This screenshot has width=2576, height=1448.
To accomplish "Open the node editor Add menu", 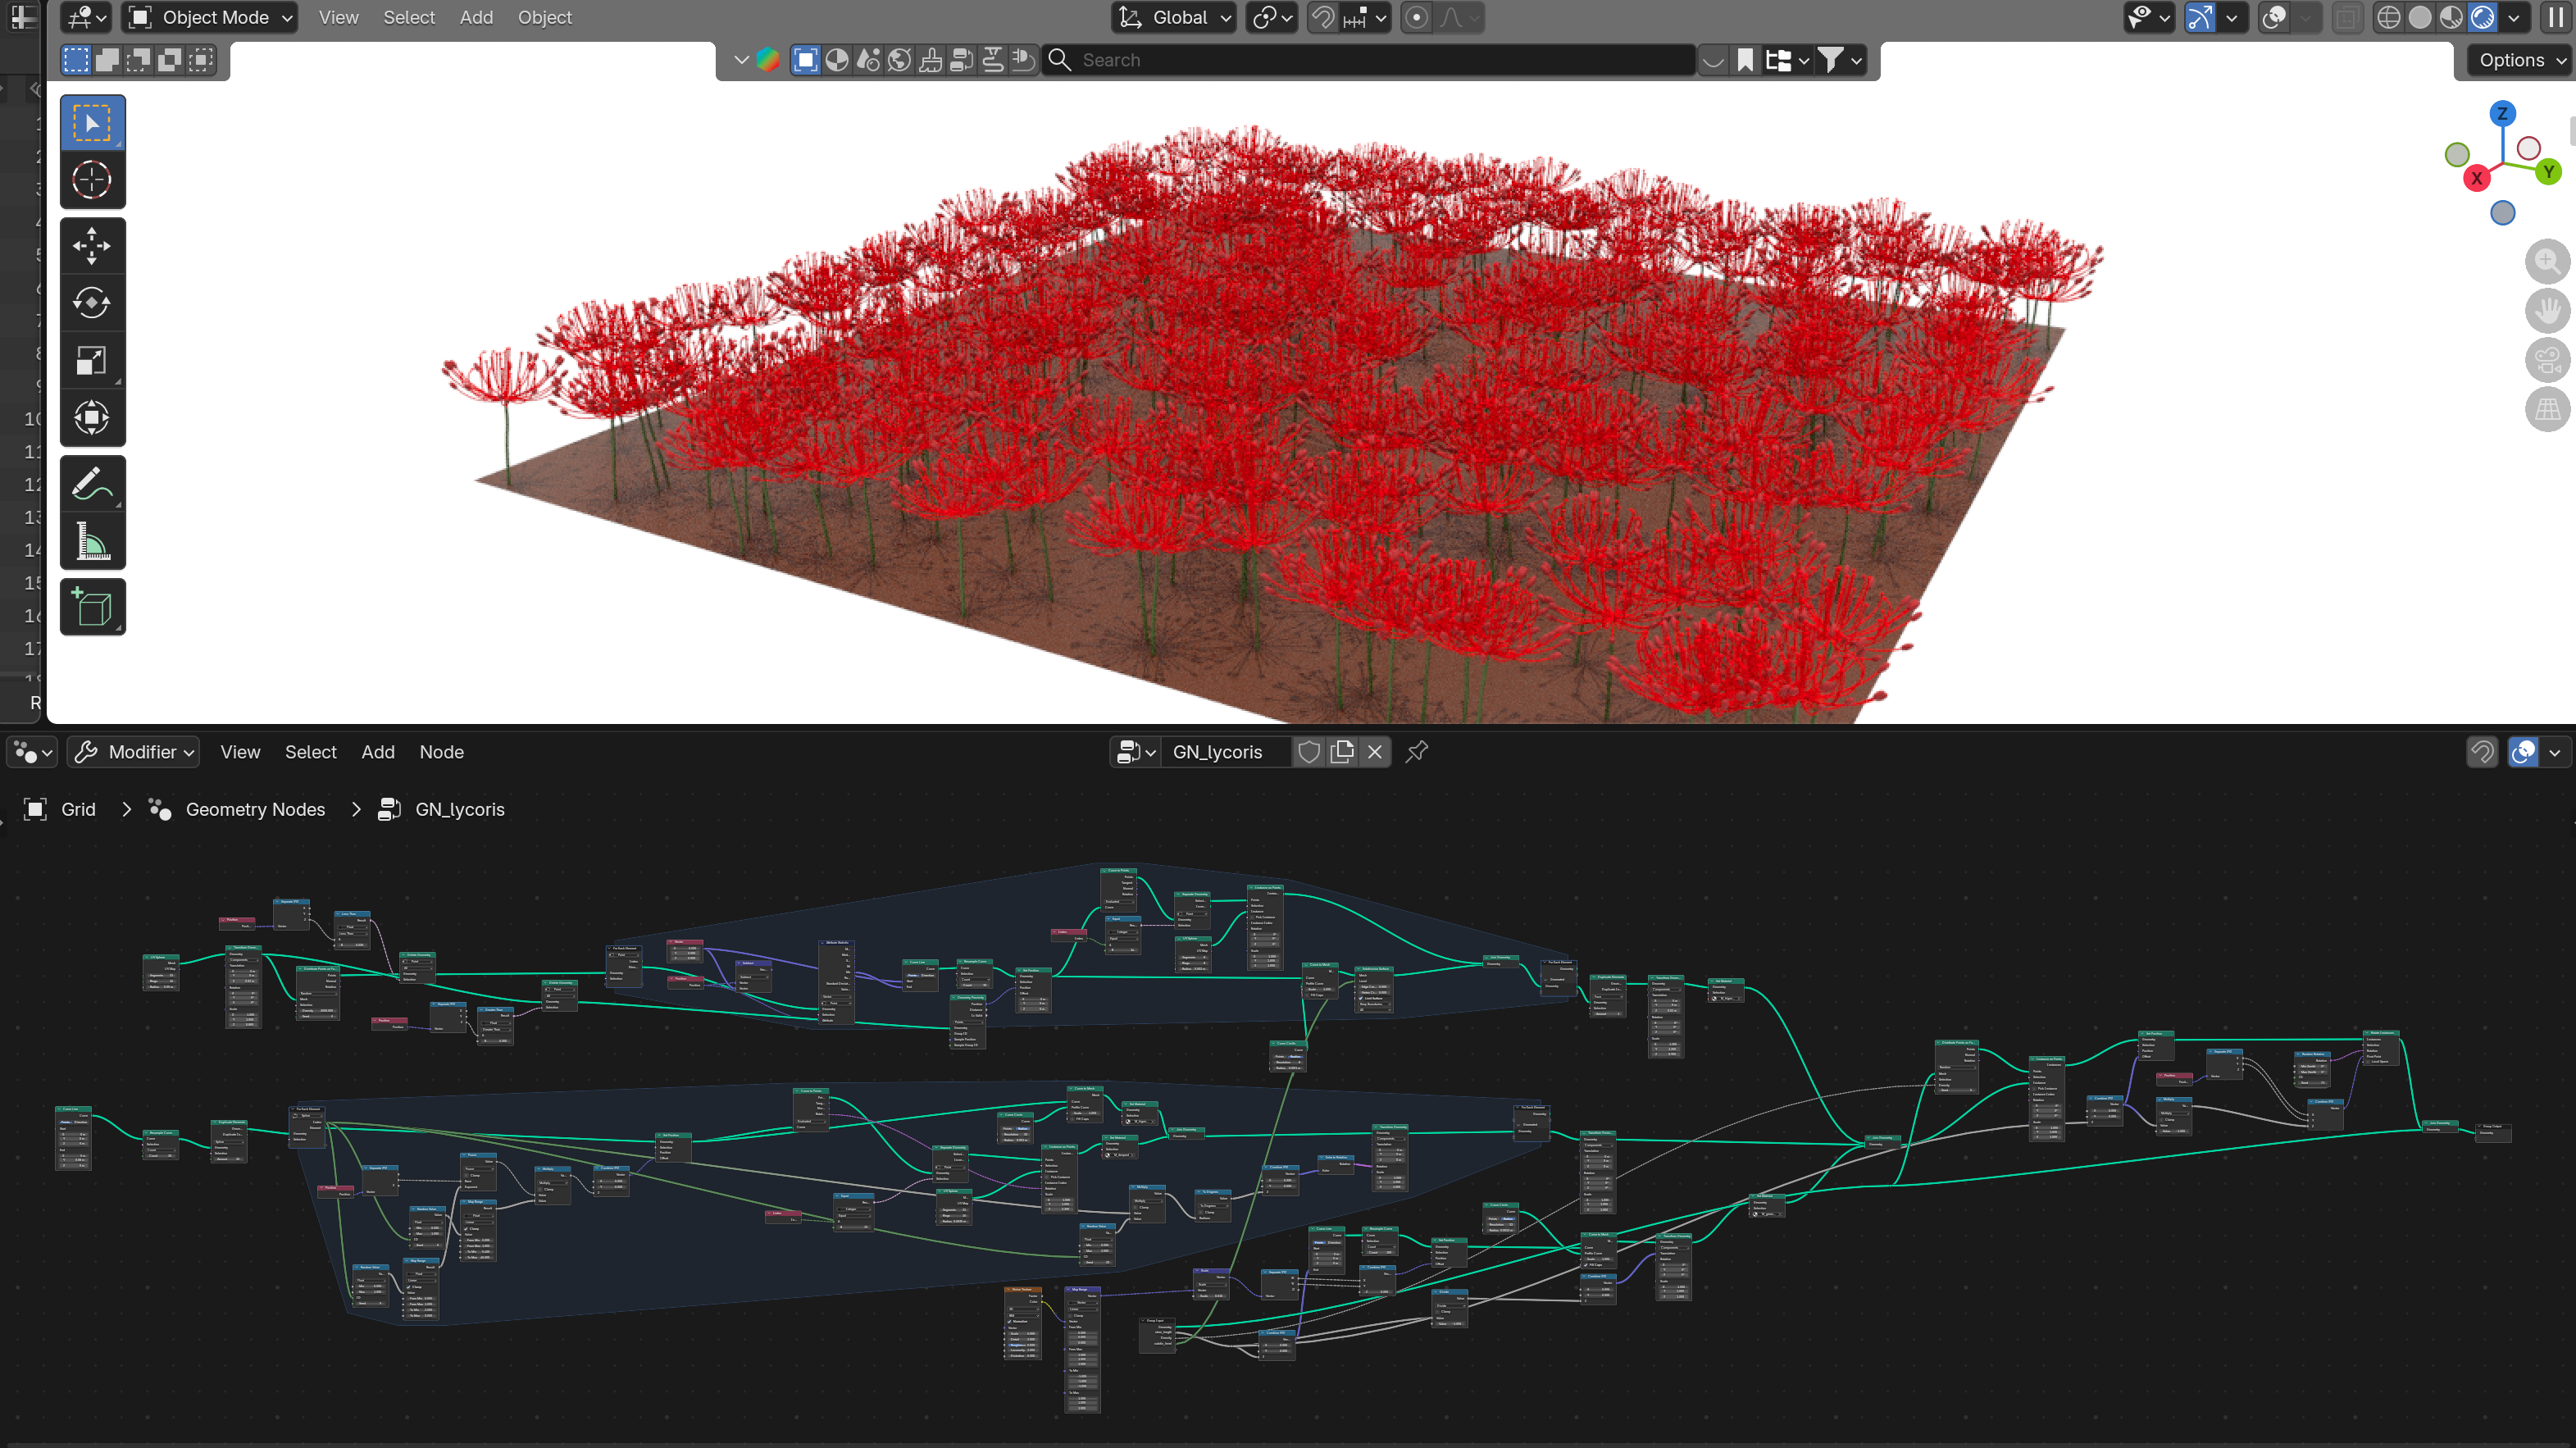I will tap(377, 752).
